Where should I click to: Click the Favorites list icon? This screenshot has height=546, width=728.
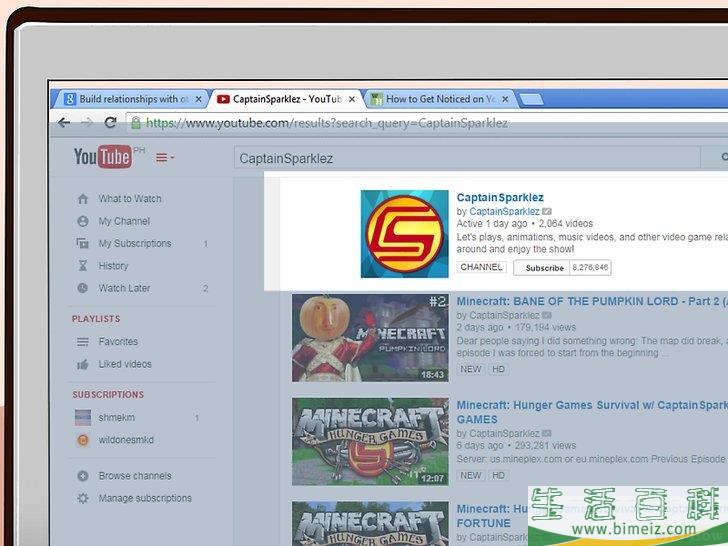(83, 342)
